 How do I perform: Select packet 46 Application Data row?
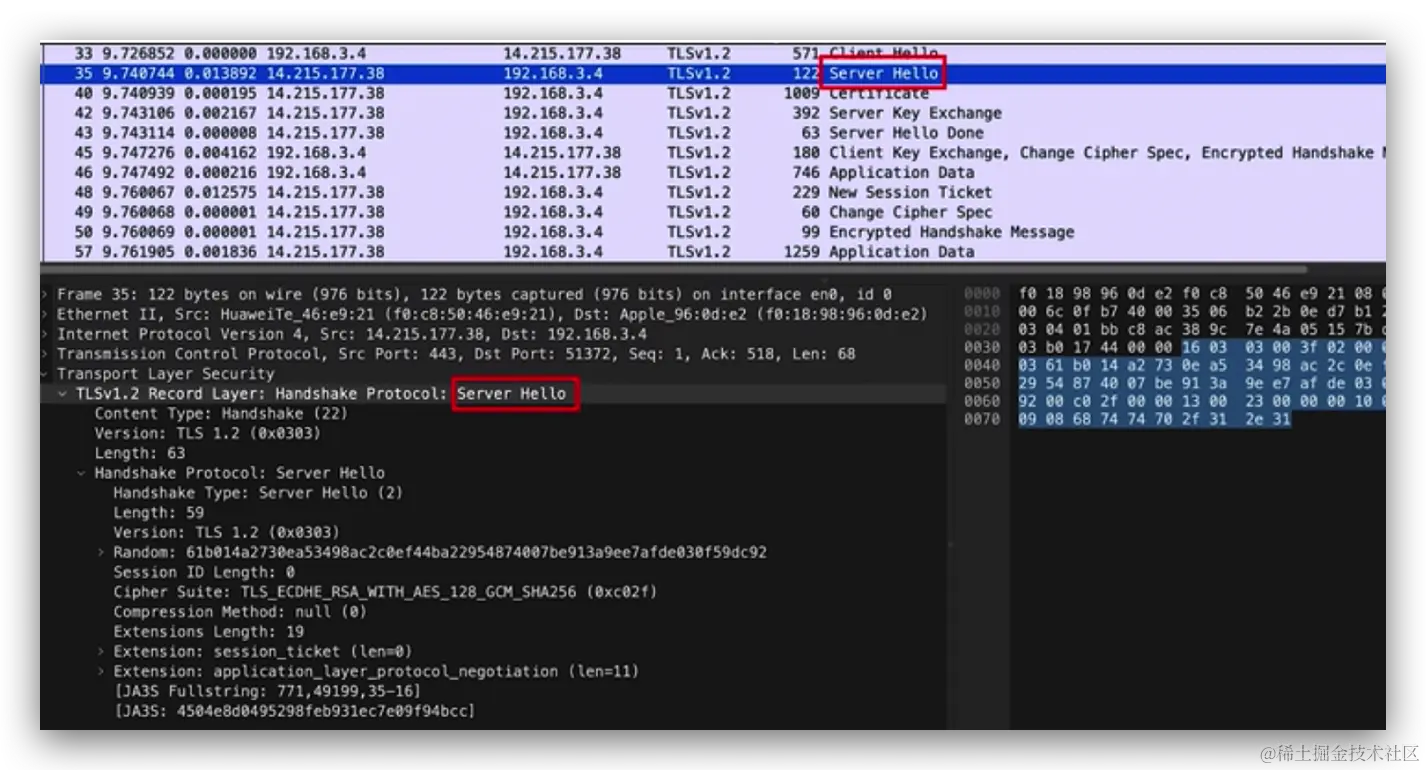pyautogui.click(x=713, y=172)
